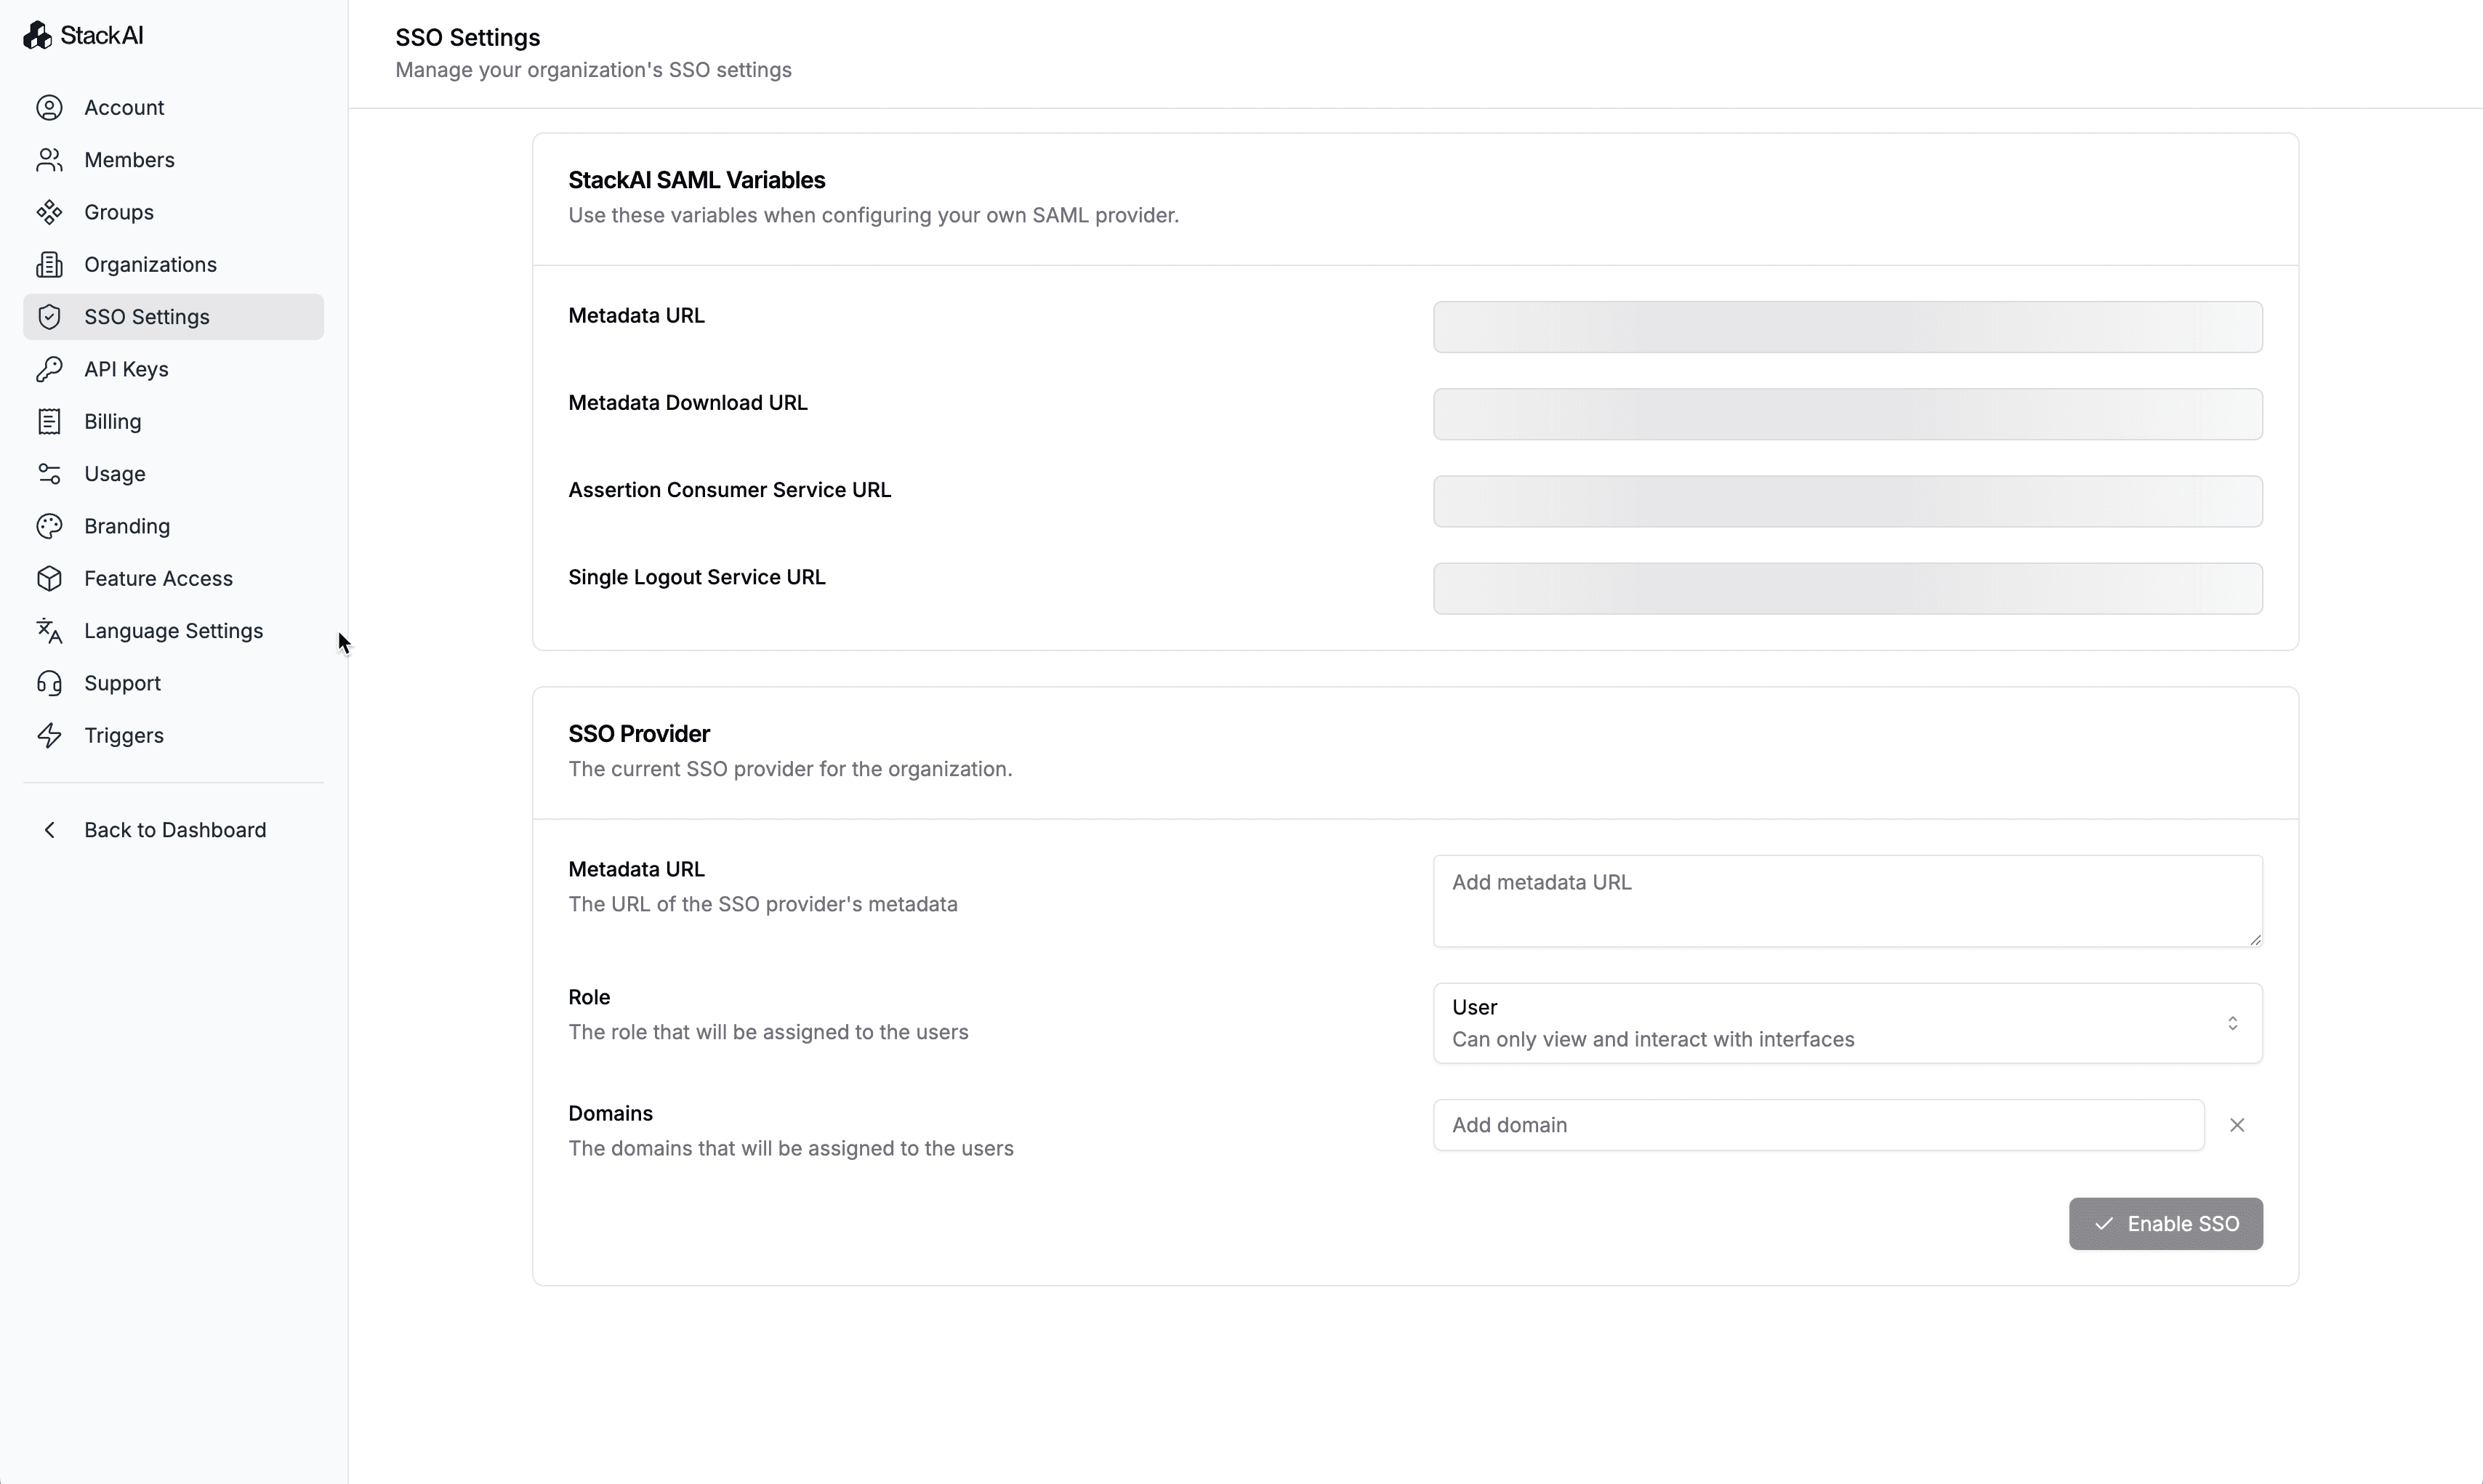Image resolution: width=2483 pixels, height=1484 pixels.
Task: Focus the Add domain input field
Action: coord(1817,1125)
